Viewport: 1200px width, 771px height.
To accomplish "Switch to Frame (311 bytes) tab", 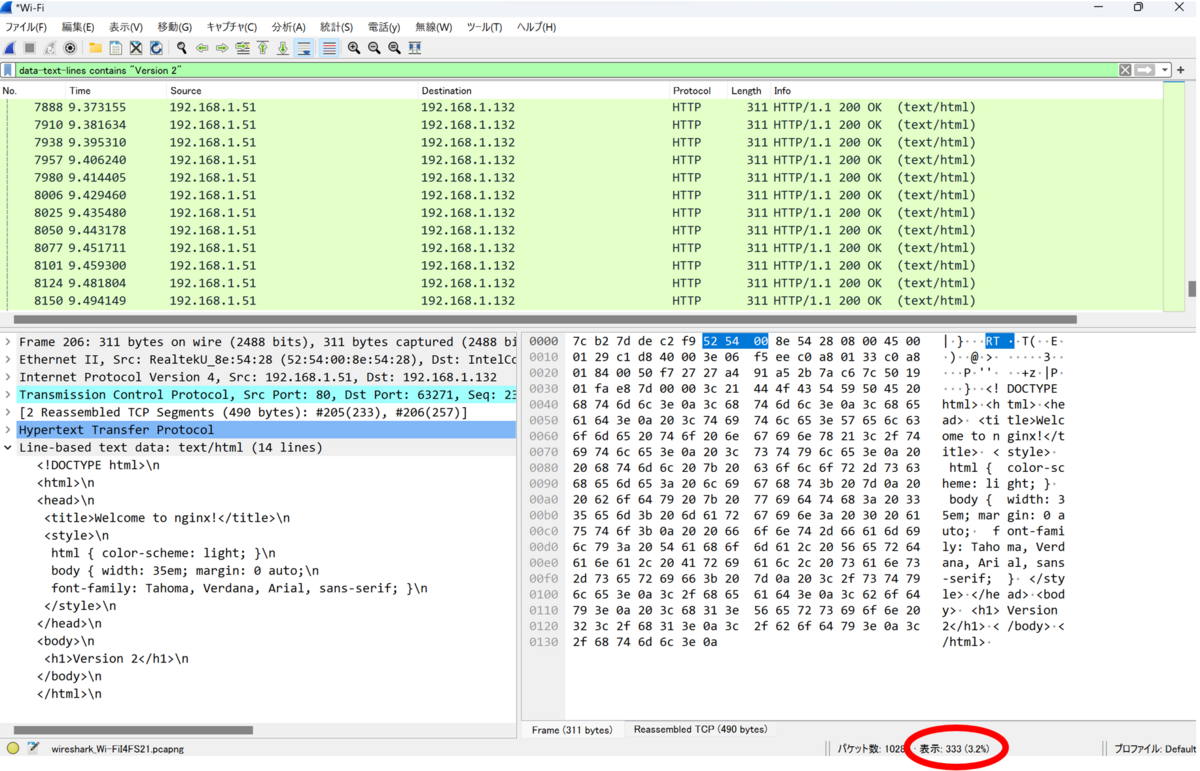I will click(x=572, y=730).
